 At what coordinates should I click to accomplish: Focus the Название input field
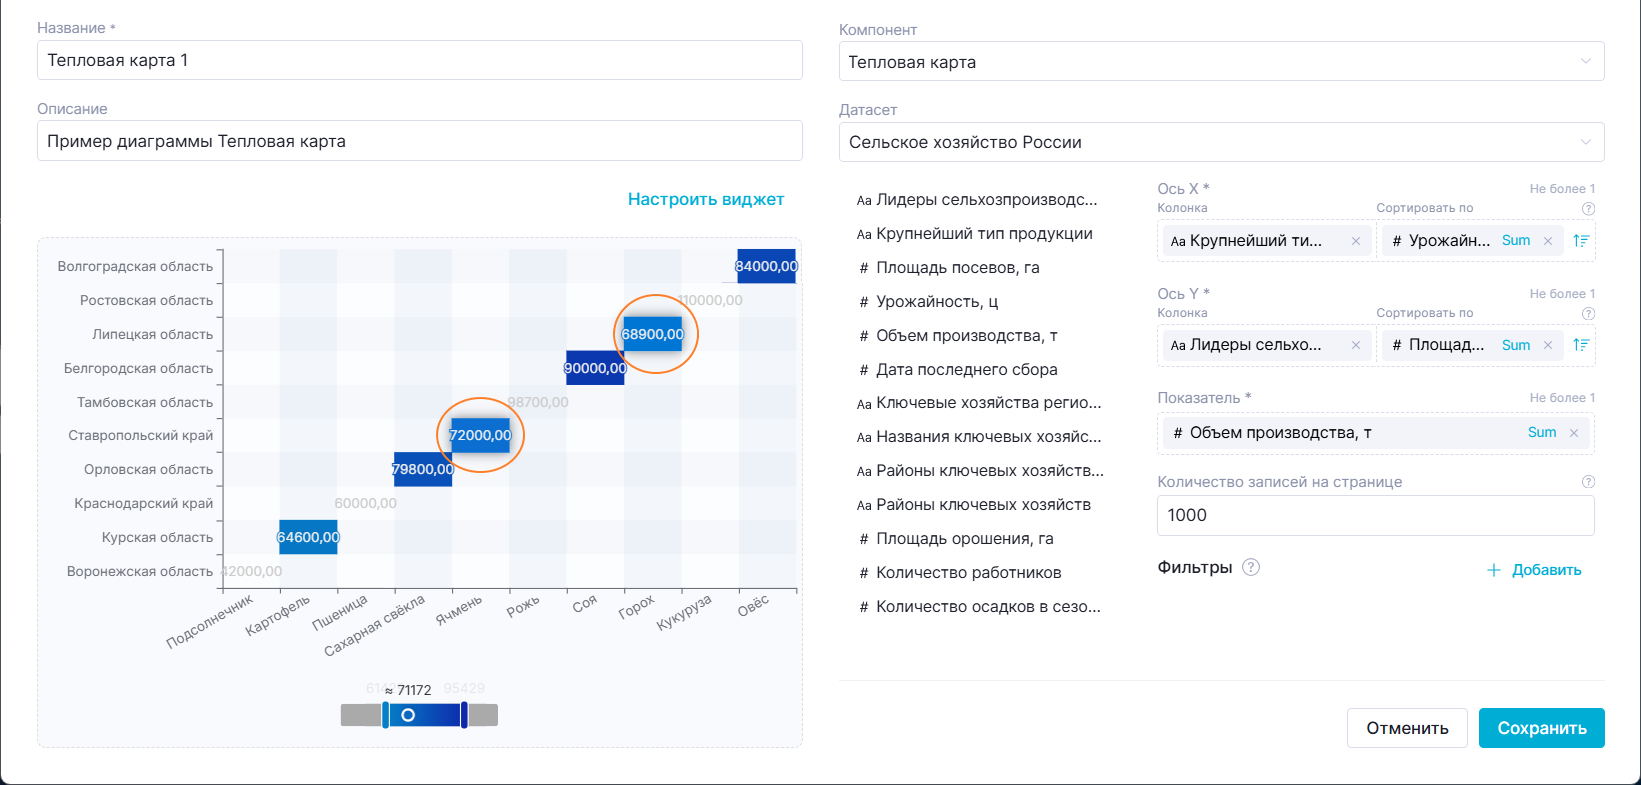pyautogui.click(x=419, y=60)
